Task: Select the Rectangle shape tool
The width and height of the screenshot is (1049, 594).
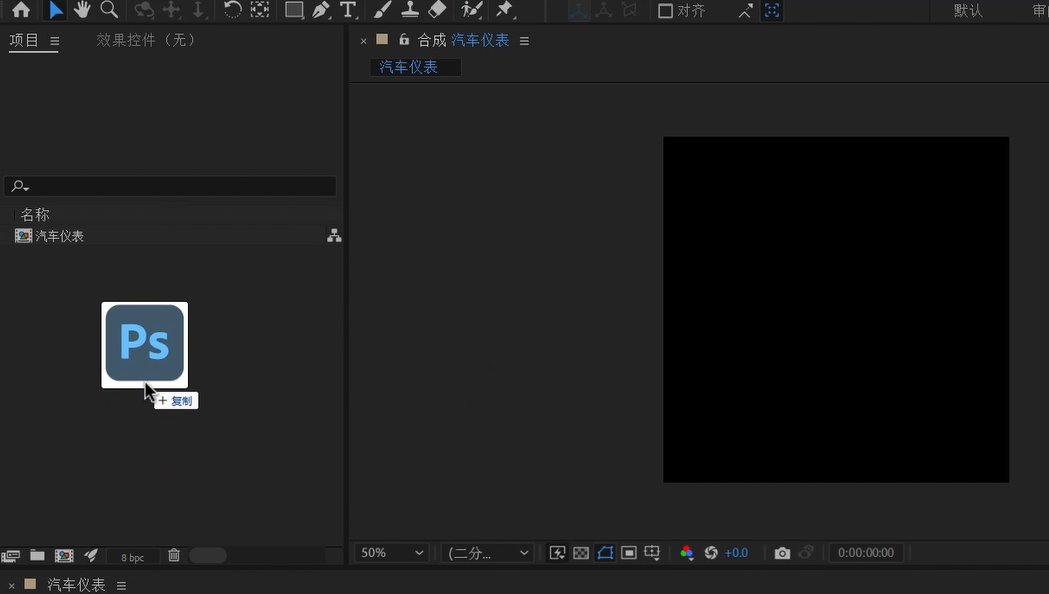Action: pos(294,9)
